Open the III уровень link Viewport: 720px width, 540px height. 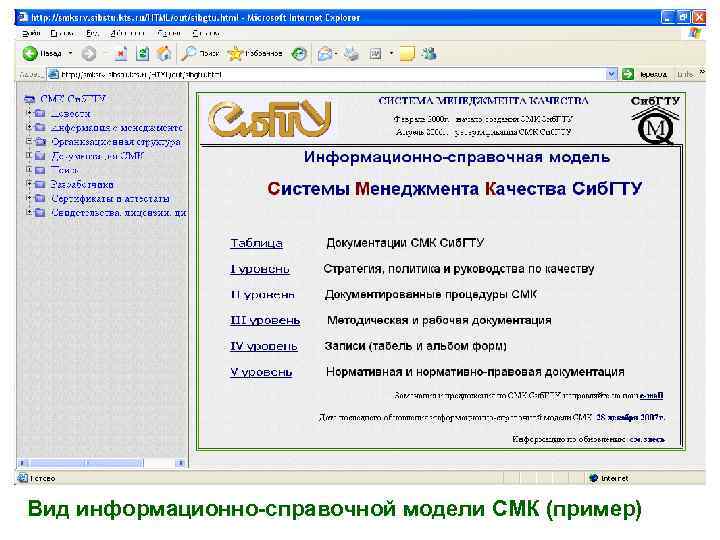[265, 321]
